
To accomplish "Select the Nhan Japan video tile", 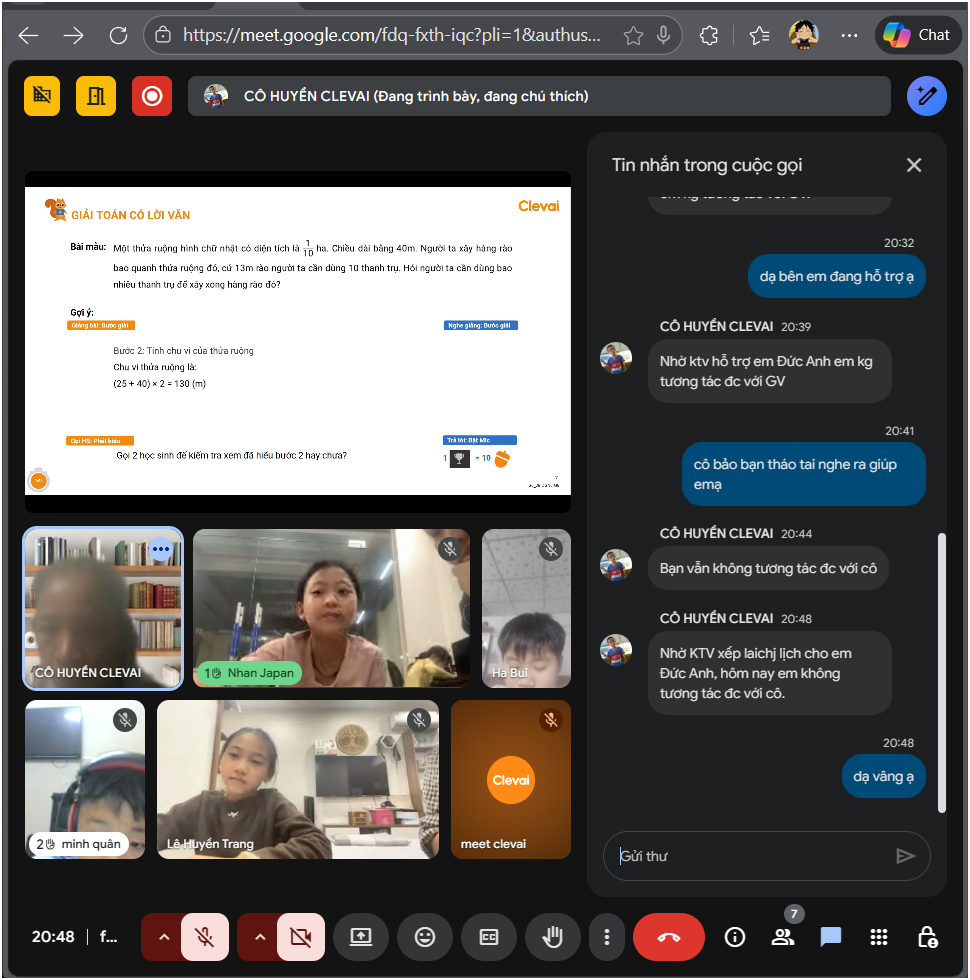I will [331, 608].
